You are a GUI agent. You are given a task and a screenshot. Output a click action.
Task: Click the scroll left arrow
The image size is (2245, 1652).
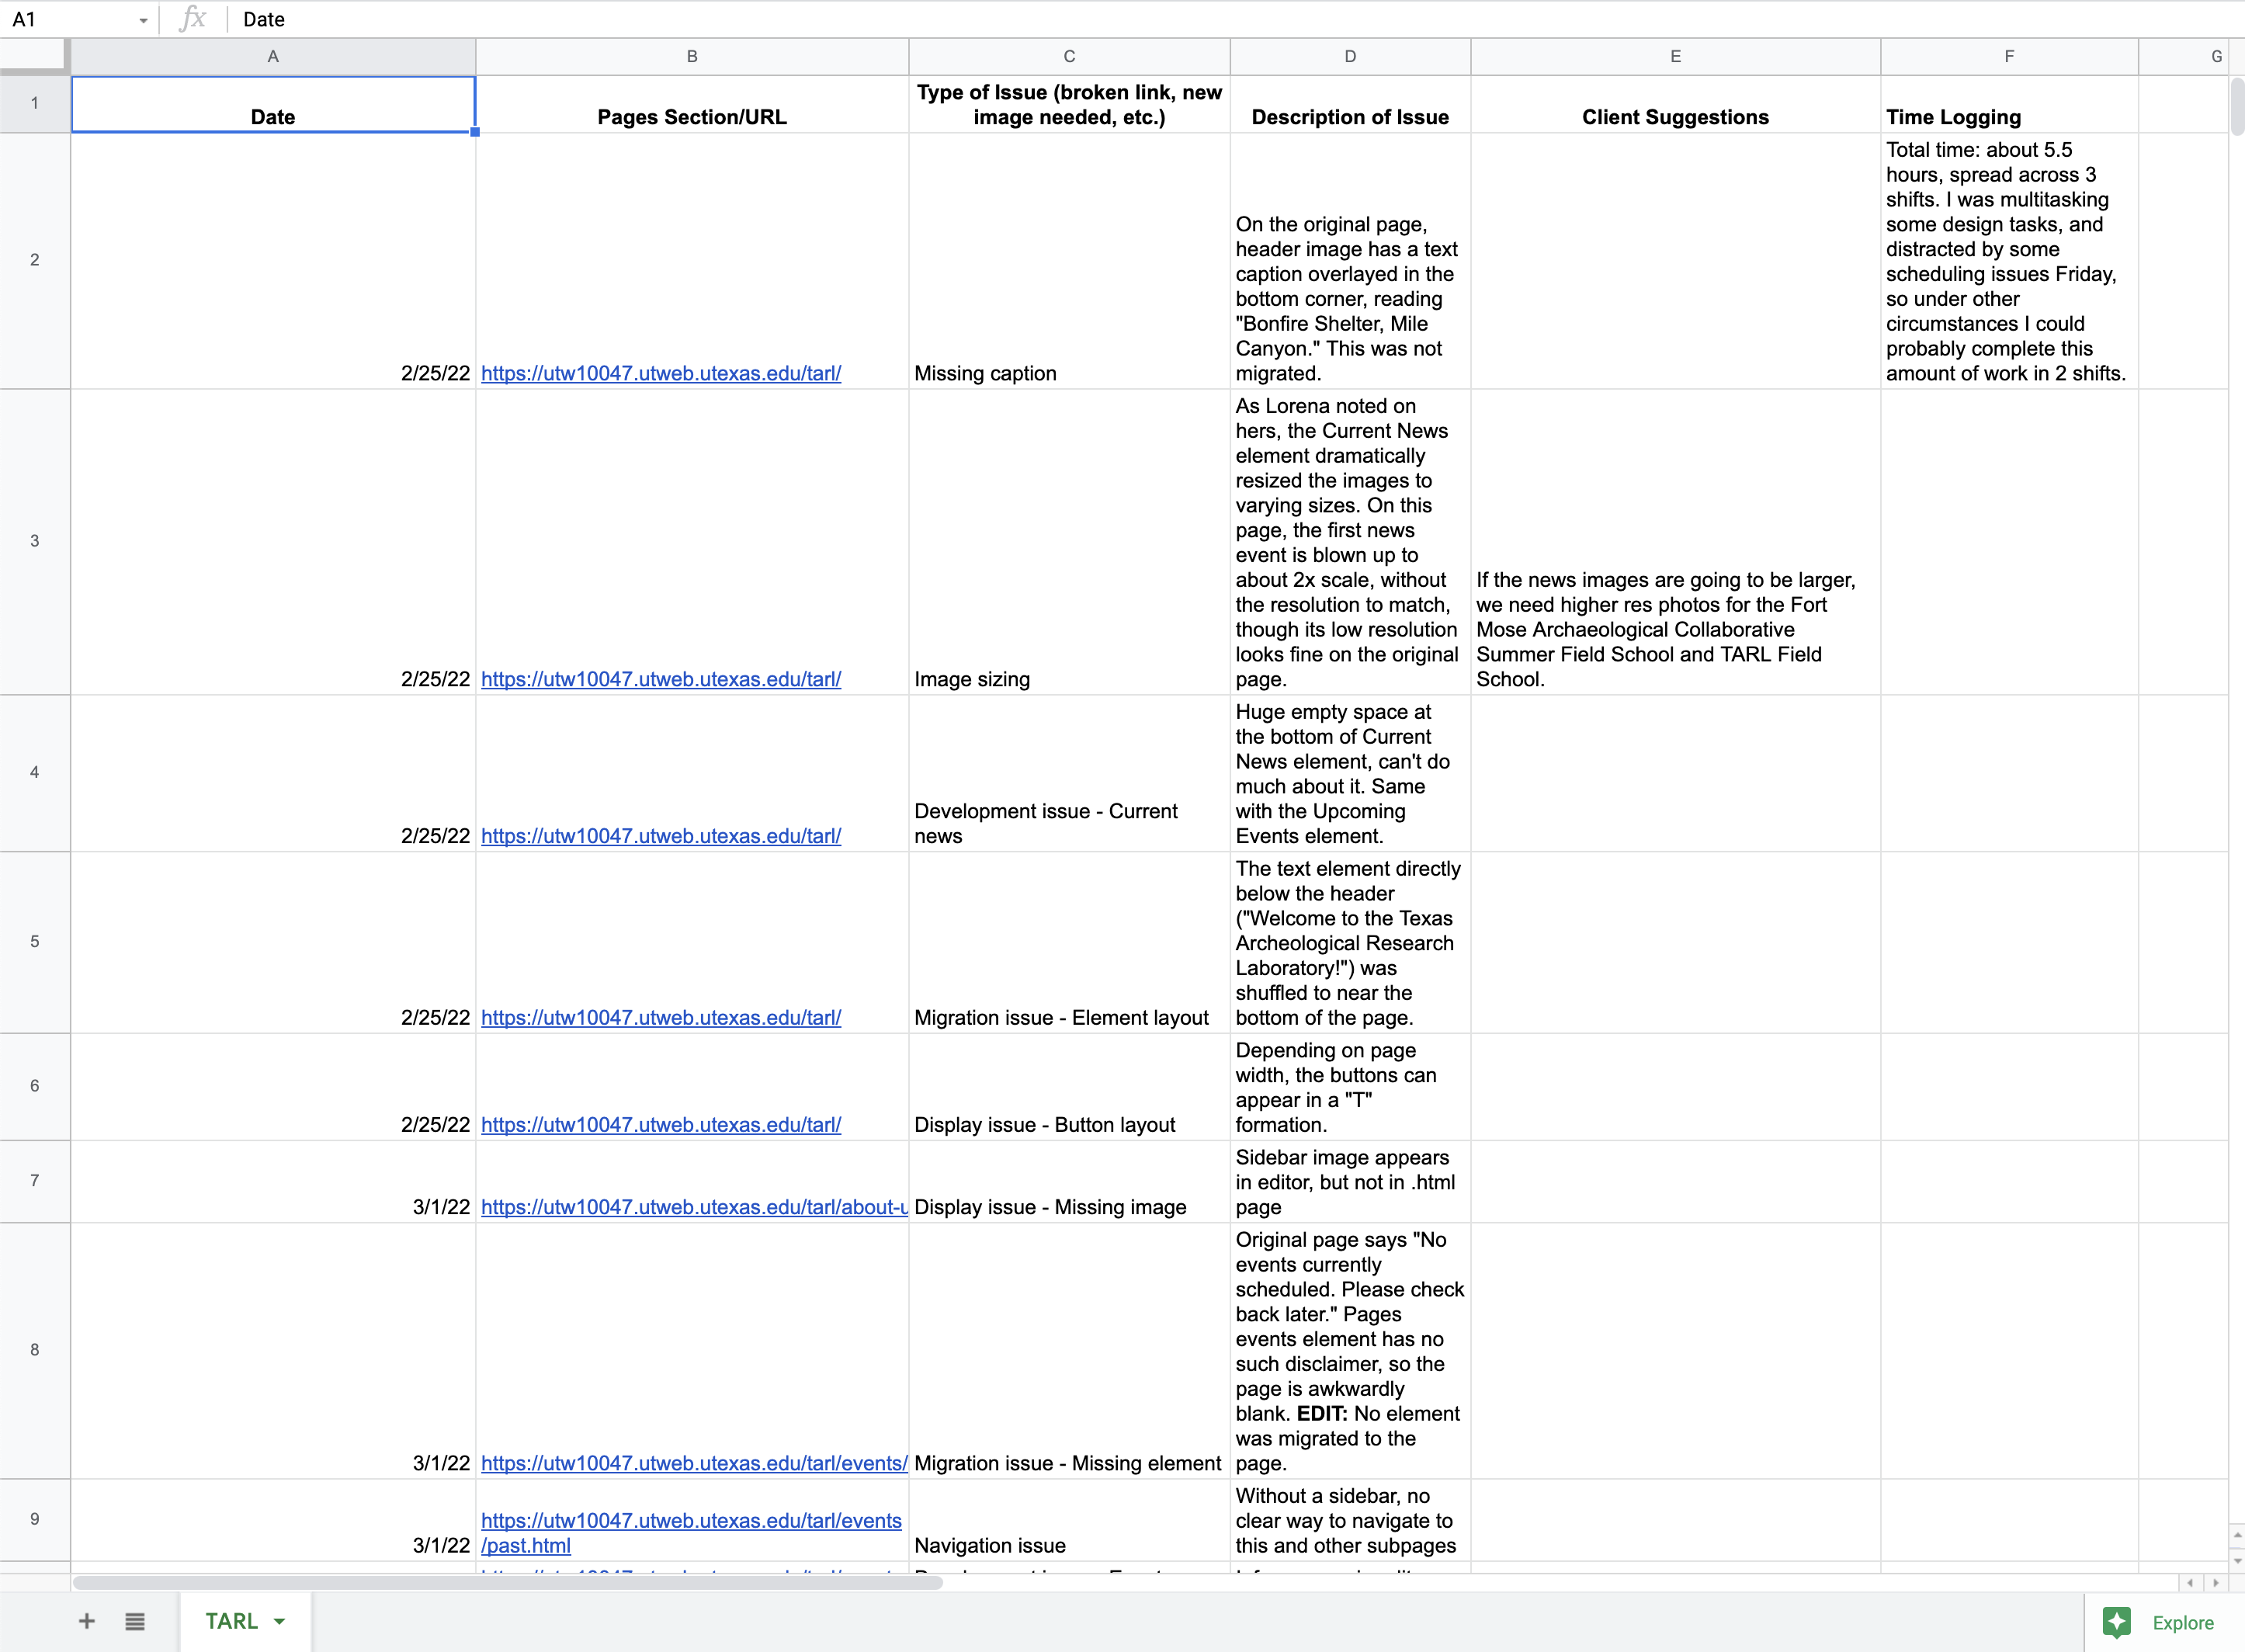(x=2190, y=1583)
